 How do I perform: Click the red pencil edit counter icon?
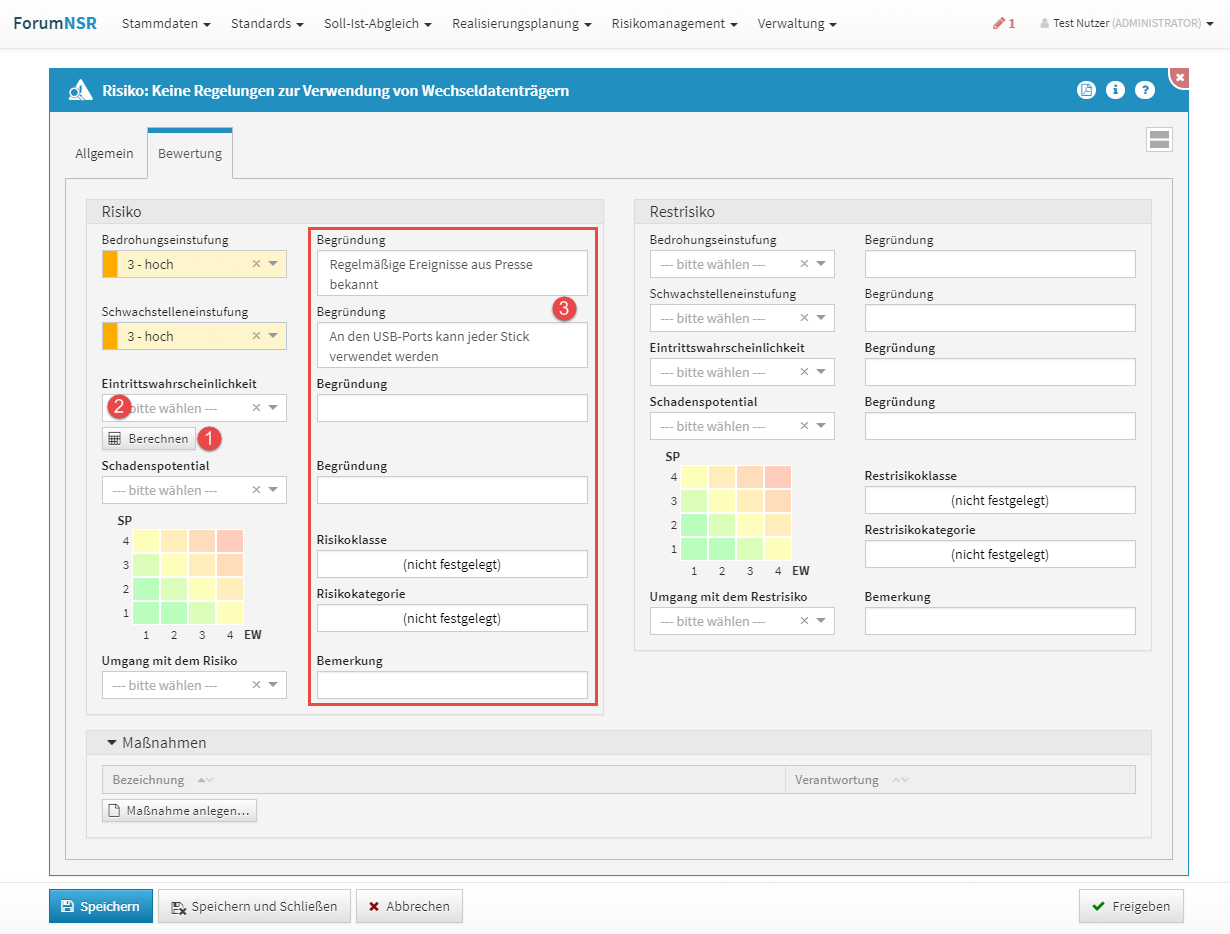tap(1003, 23)
